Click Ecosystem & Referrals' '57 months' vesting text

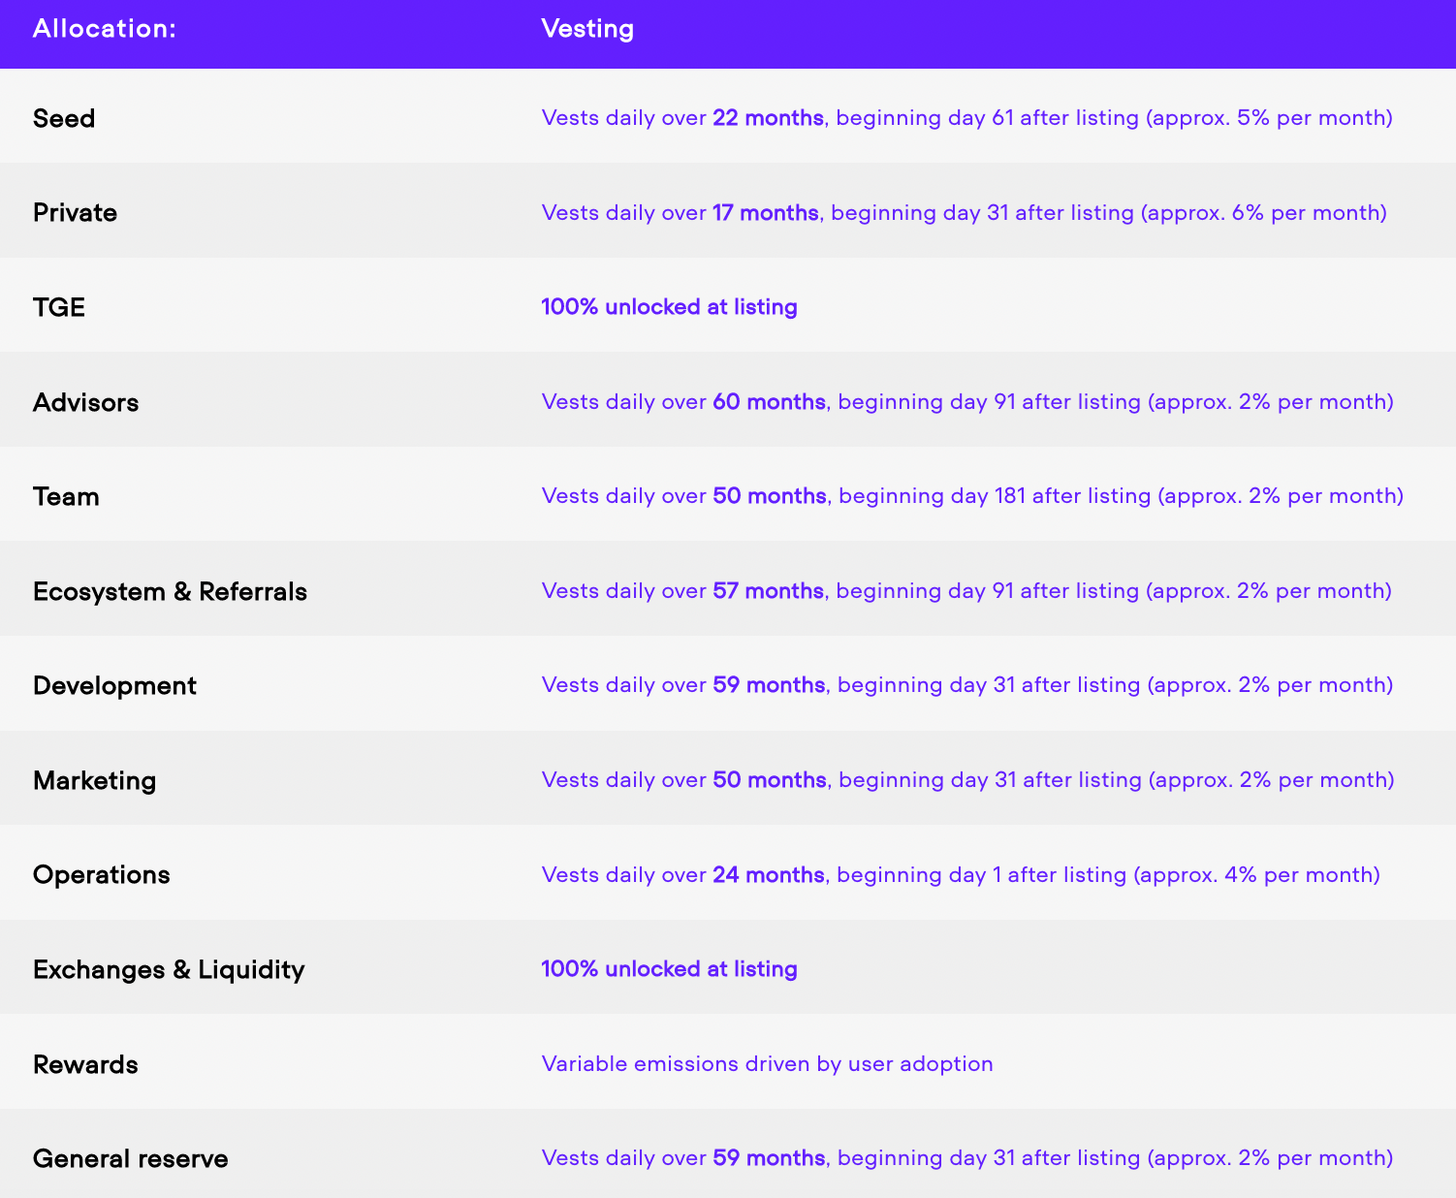point(768,591)
